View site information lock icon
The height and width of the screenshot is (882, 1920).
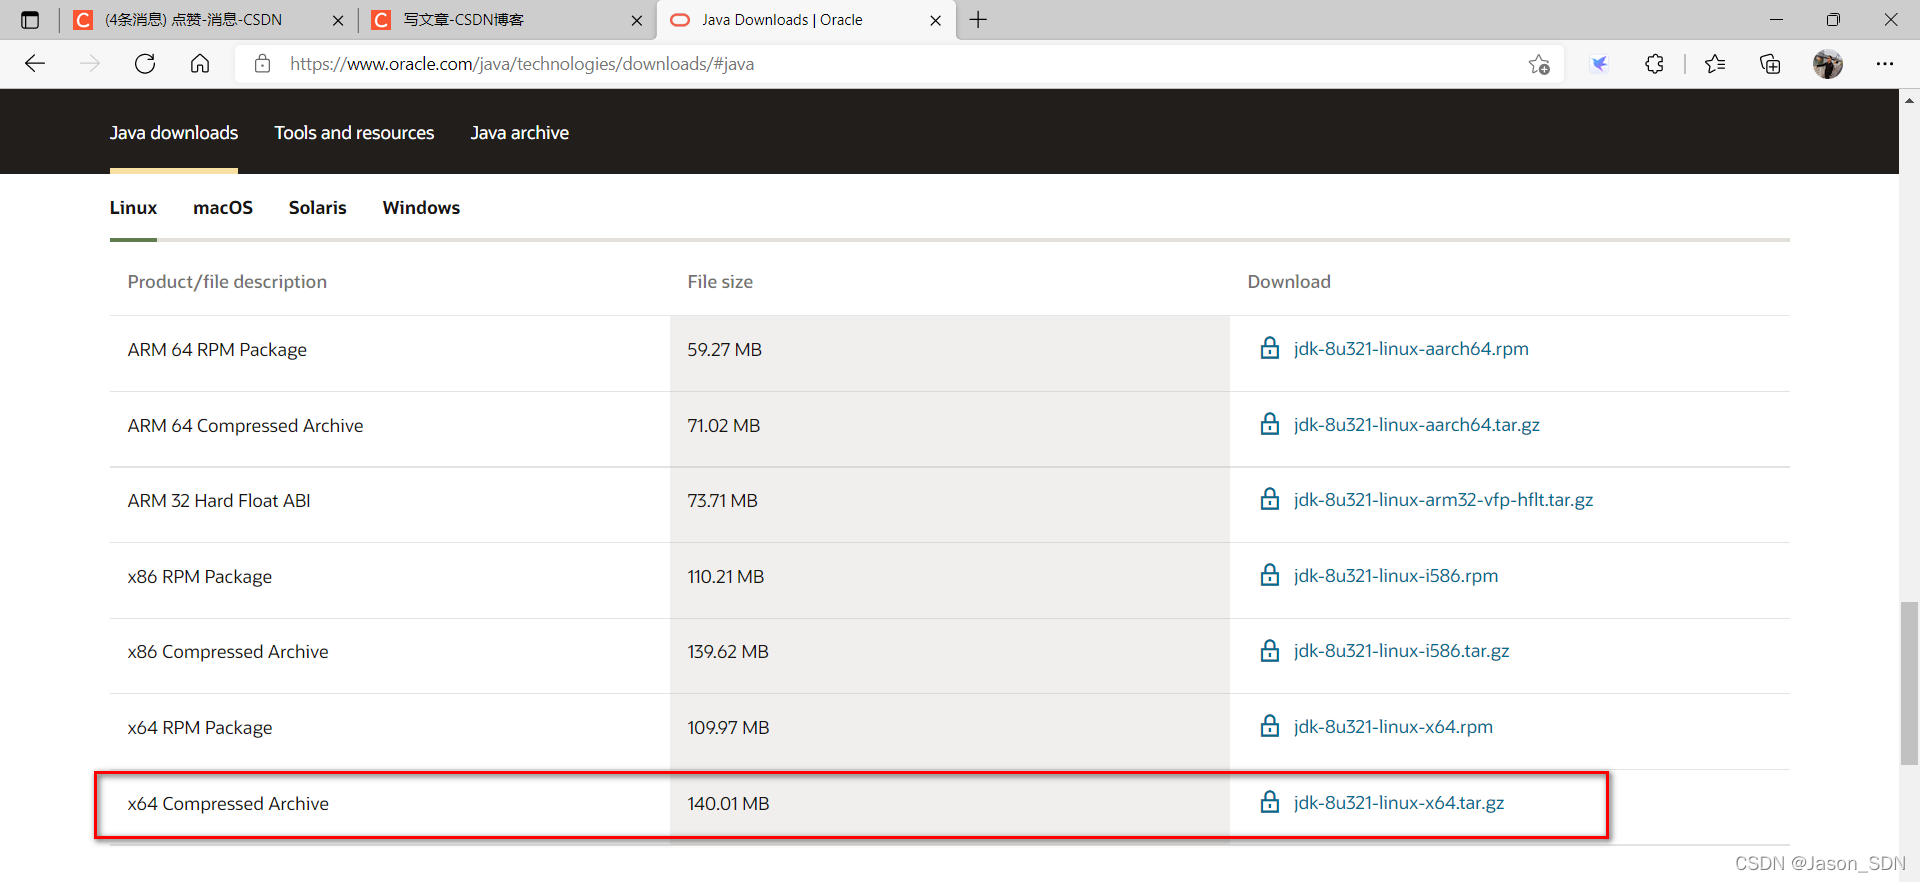tap(263, 64)
